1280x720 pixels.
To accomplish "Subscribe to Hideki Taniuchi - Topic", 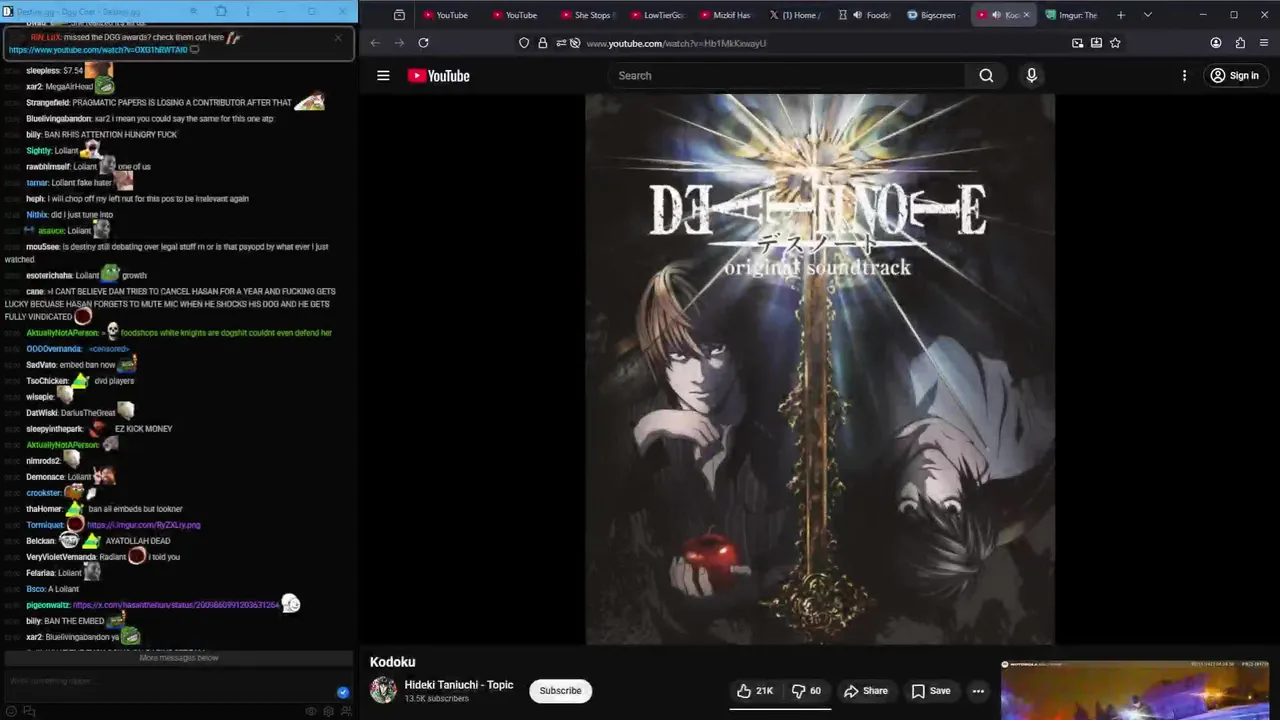I will click(560, 691).
